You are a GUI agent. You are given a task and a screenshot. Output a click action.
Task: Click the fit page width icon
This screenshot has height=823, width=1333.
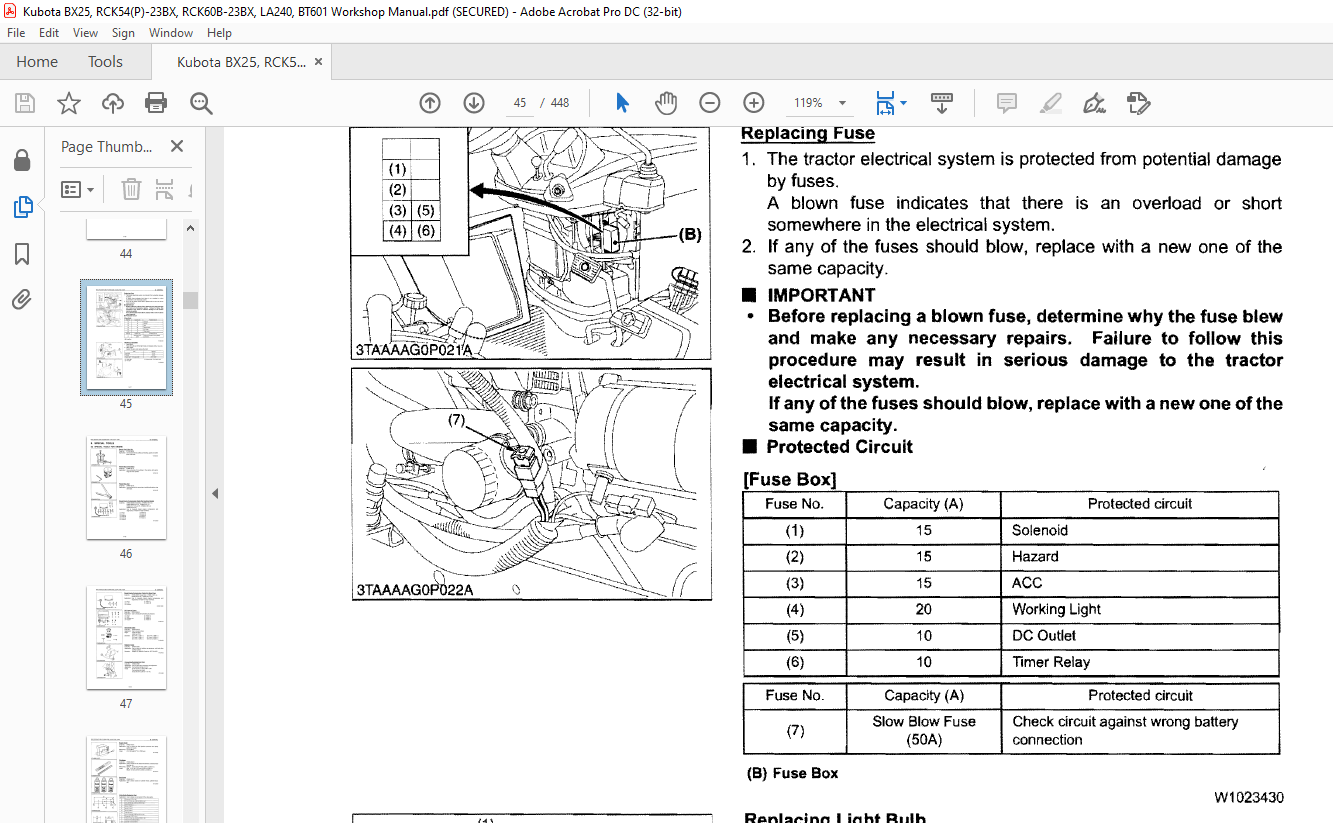tap(884, 103)
